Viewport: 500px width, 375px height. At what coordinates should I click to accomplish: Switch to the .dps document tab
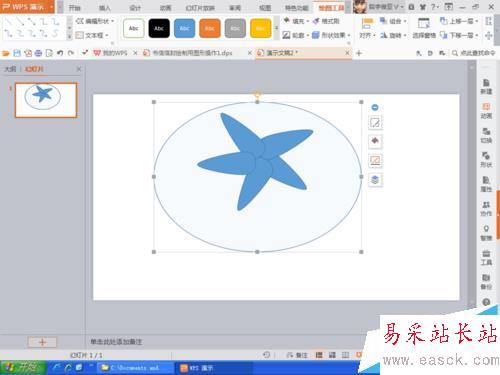pyautogui.click(x=188, y=53)
